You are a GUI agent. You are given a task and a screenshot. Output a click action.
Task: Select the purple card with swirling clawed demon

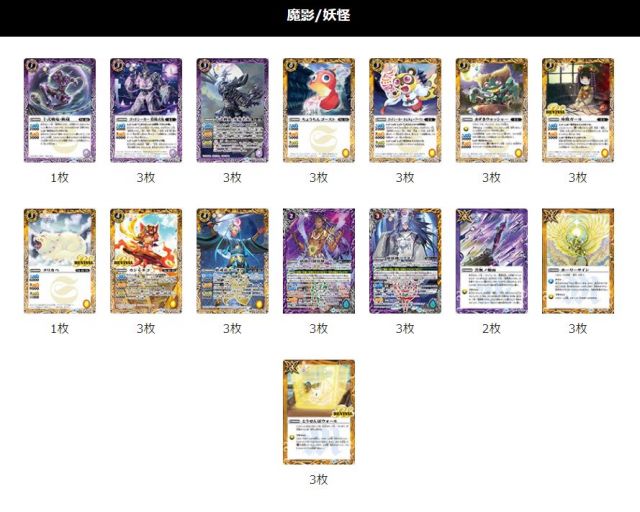[x=60, y=110]
